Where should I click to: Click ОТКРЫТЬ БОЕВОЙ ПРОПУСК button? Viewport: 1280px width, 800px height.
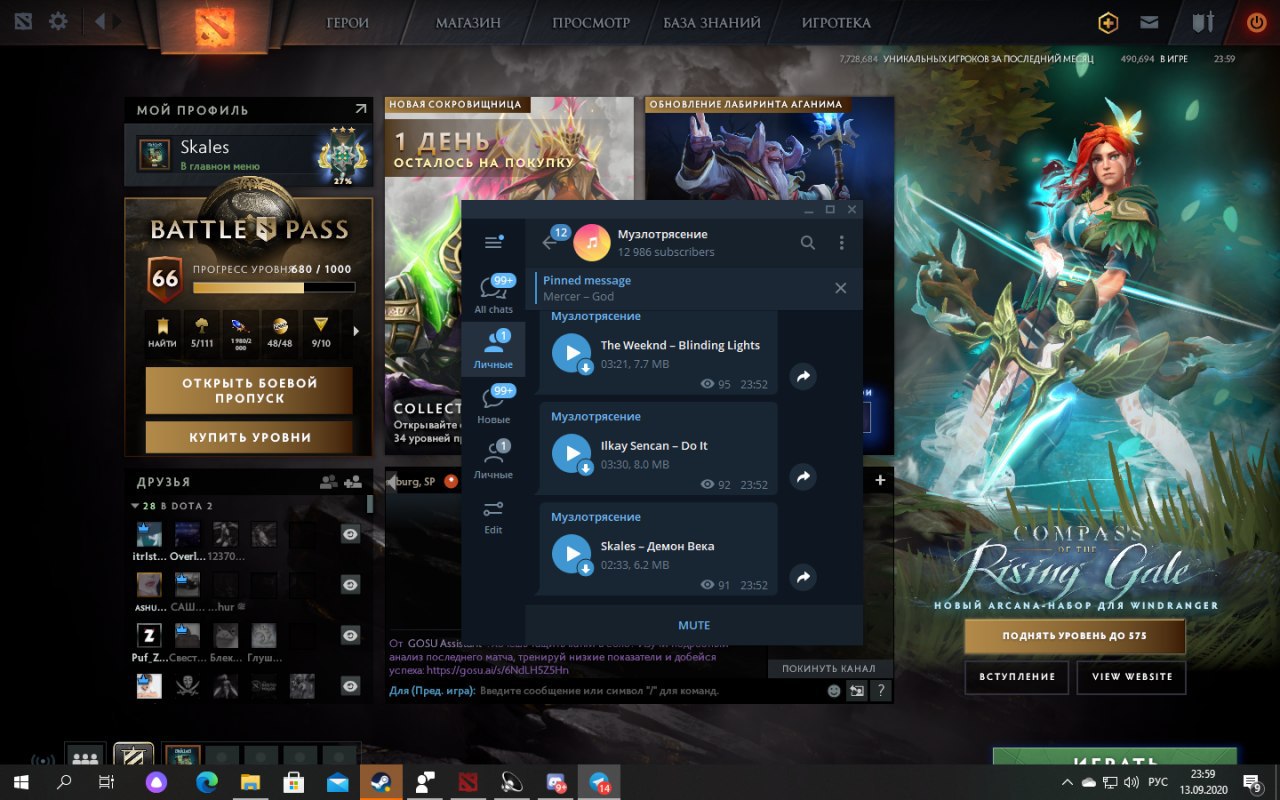249,390
